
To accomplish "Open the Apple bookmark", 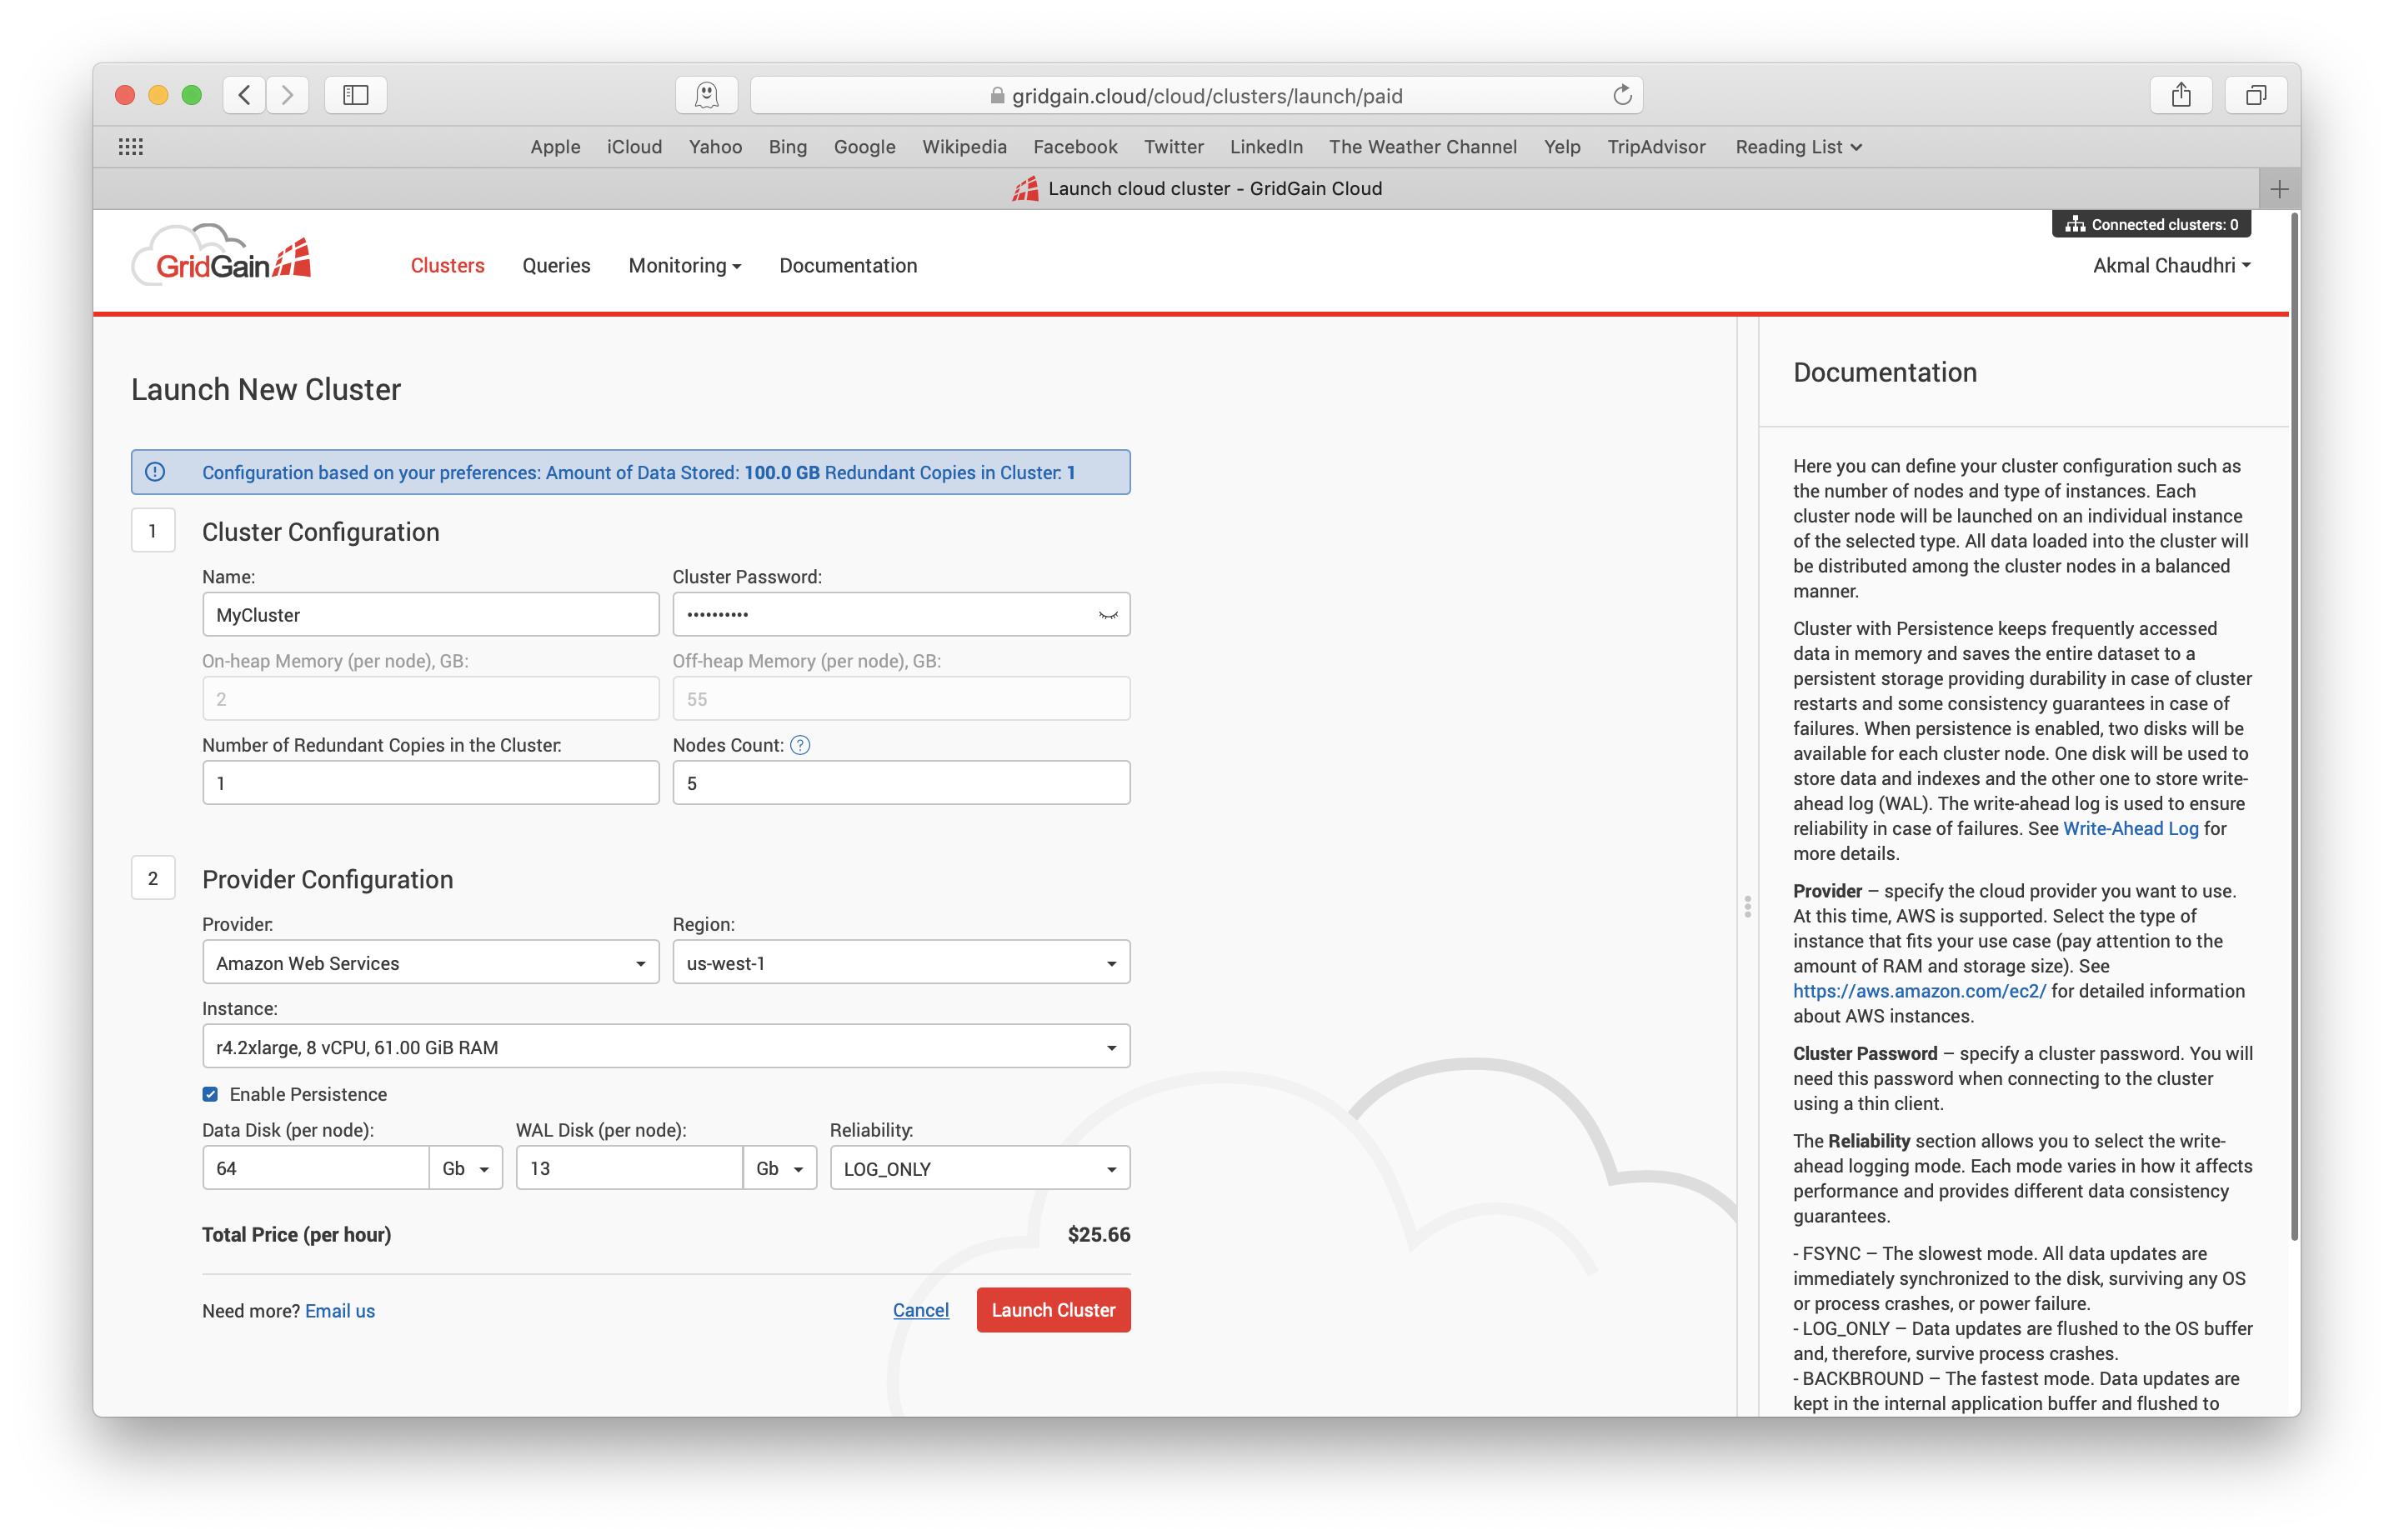I will coord(555,147).
